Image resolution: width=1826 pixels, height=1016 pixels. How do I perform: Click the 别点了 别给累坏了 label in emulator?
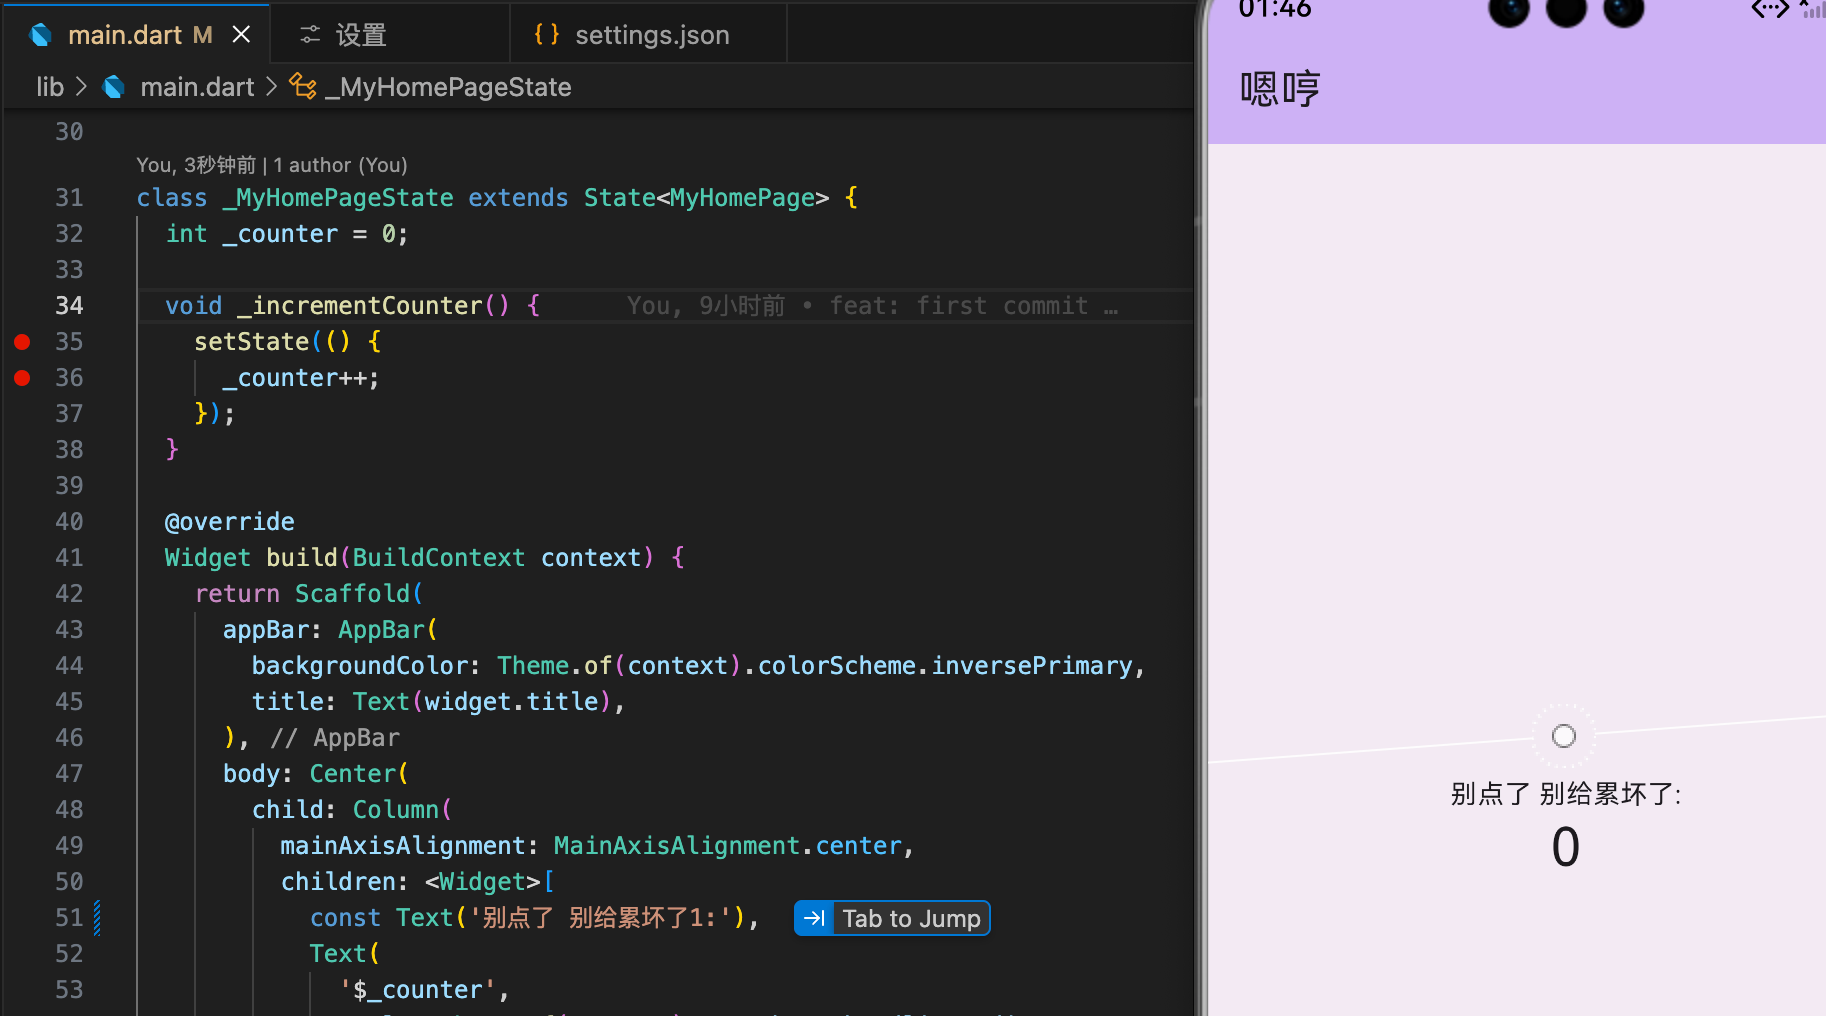(x=1566, y=794)
